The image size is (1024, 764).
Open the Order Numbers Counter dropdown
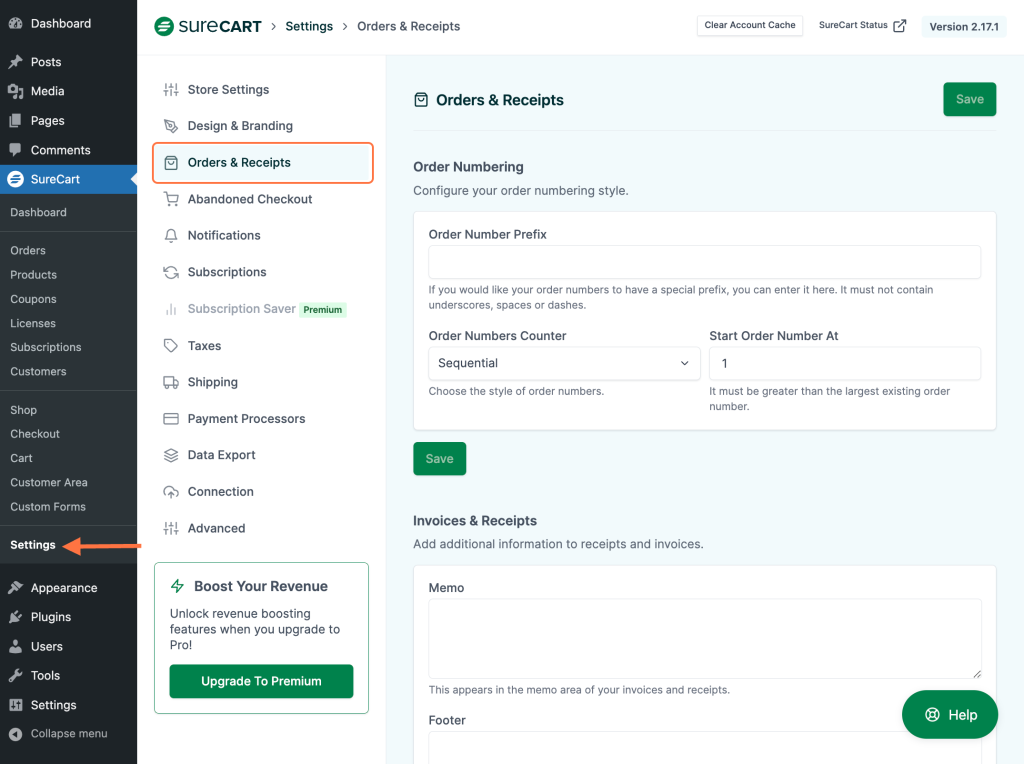[x=564, y=363]
